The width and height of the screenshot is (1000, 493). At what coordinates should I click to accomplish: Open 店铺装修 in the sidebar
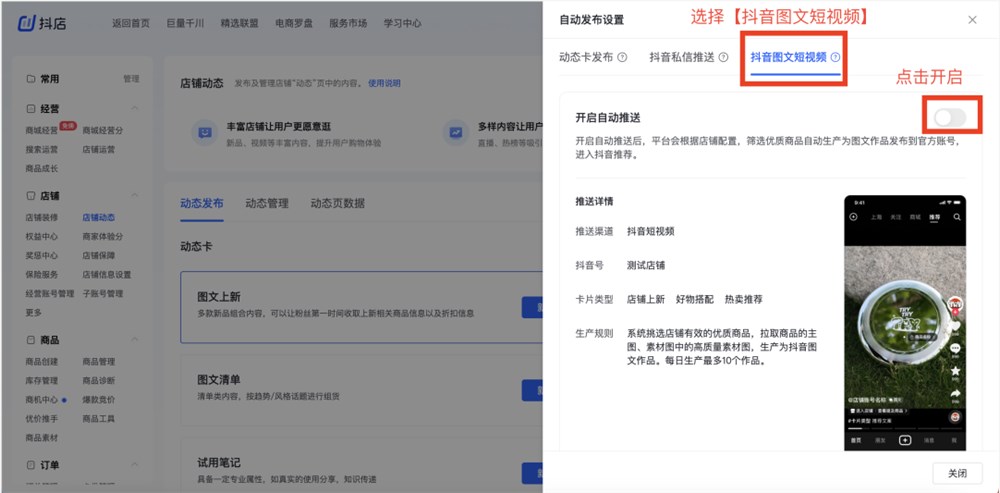pyautogui.click(x=41, y=217)
